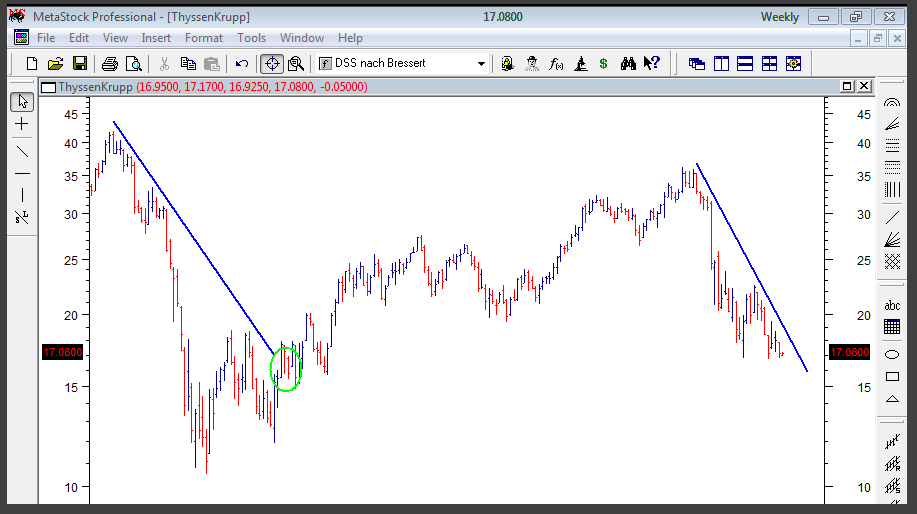
Task: Pick the diagonal trendline tool in left toolbar
Action: coord(22,152)
